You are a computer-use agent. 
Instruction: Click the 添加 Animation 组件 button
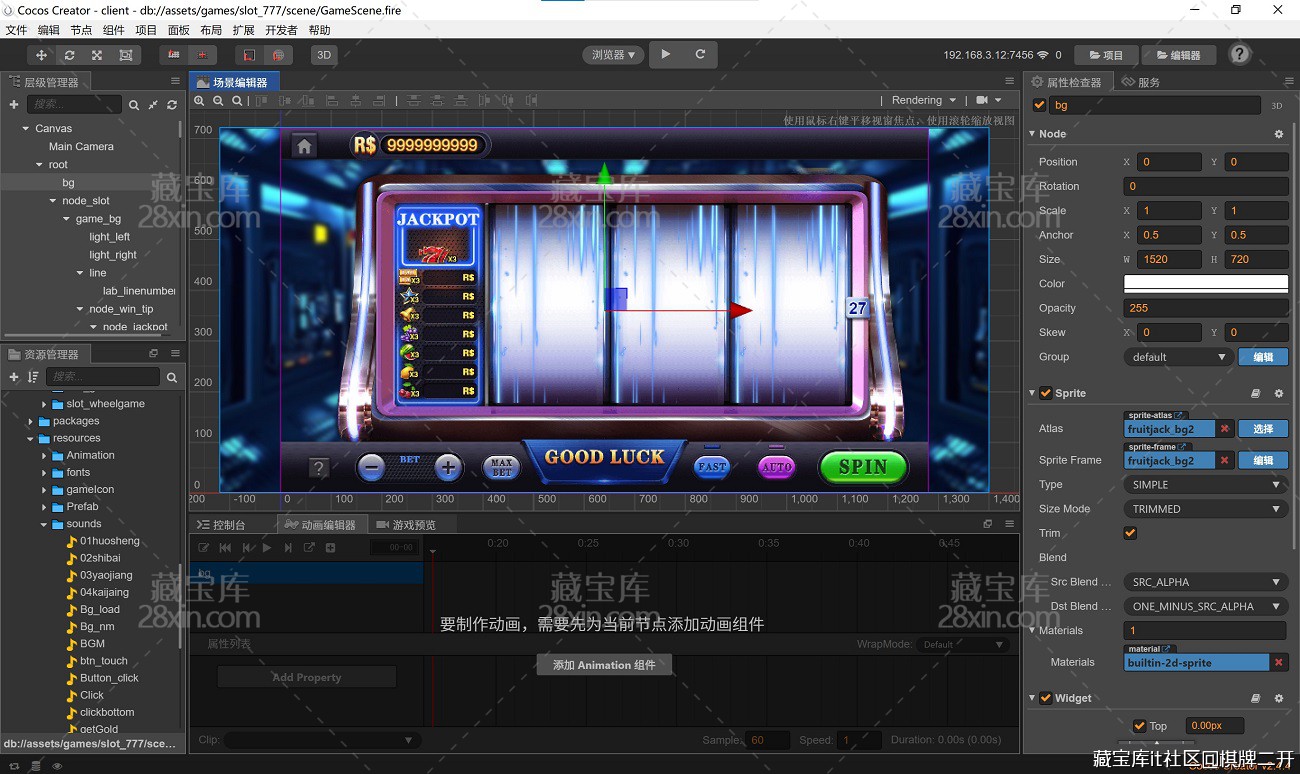(604, 665)
